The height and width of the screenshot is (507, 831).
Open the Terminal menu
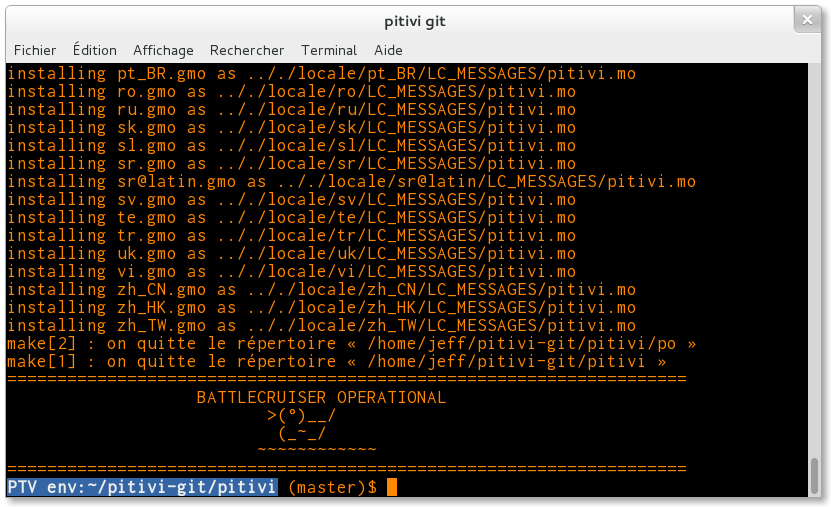tap(329, 50)
